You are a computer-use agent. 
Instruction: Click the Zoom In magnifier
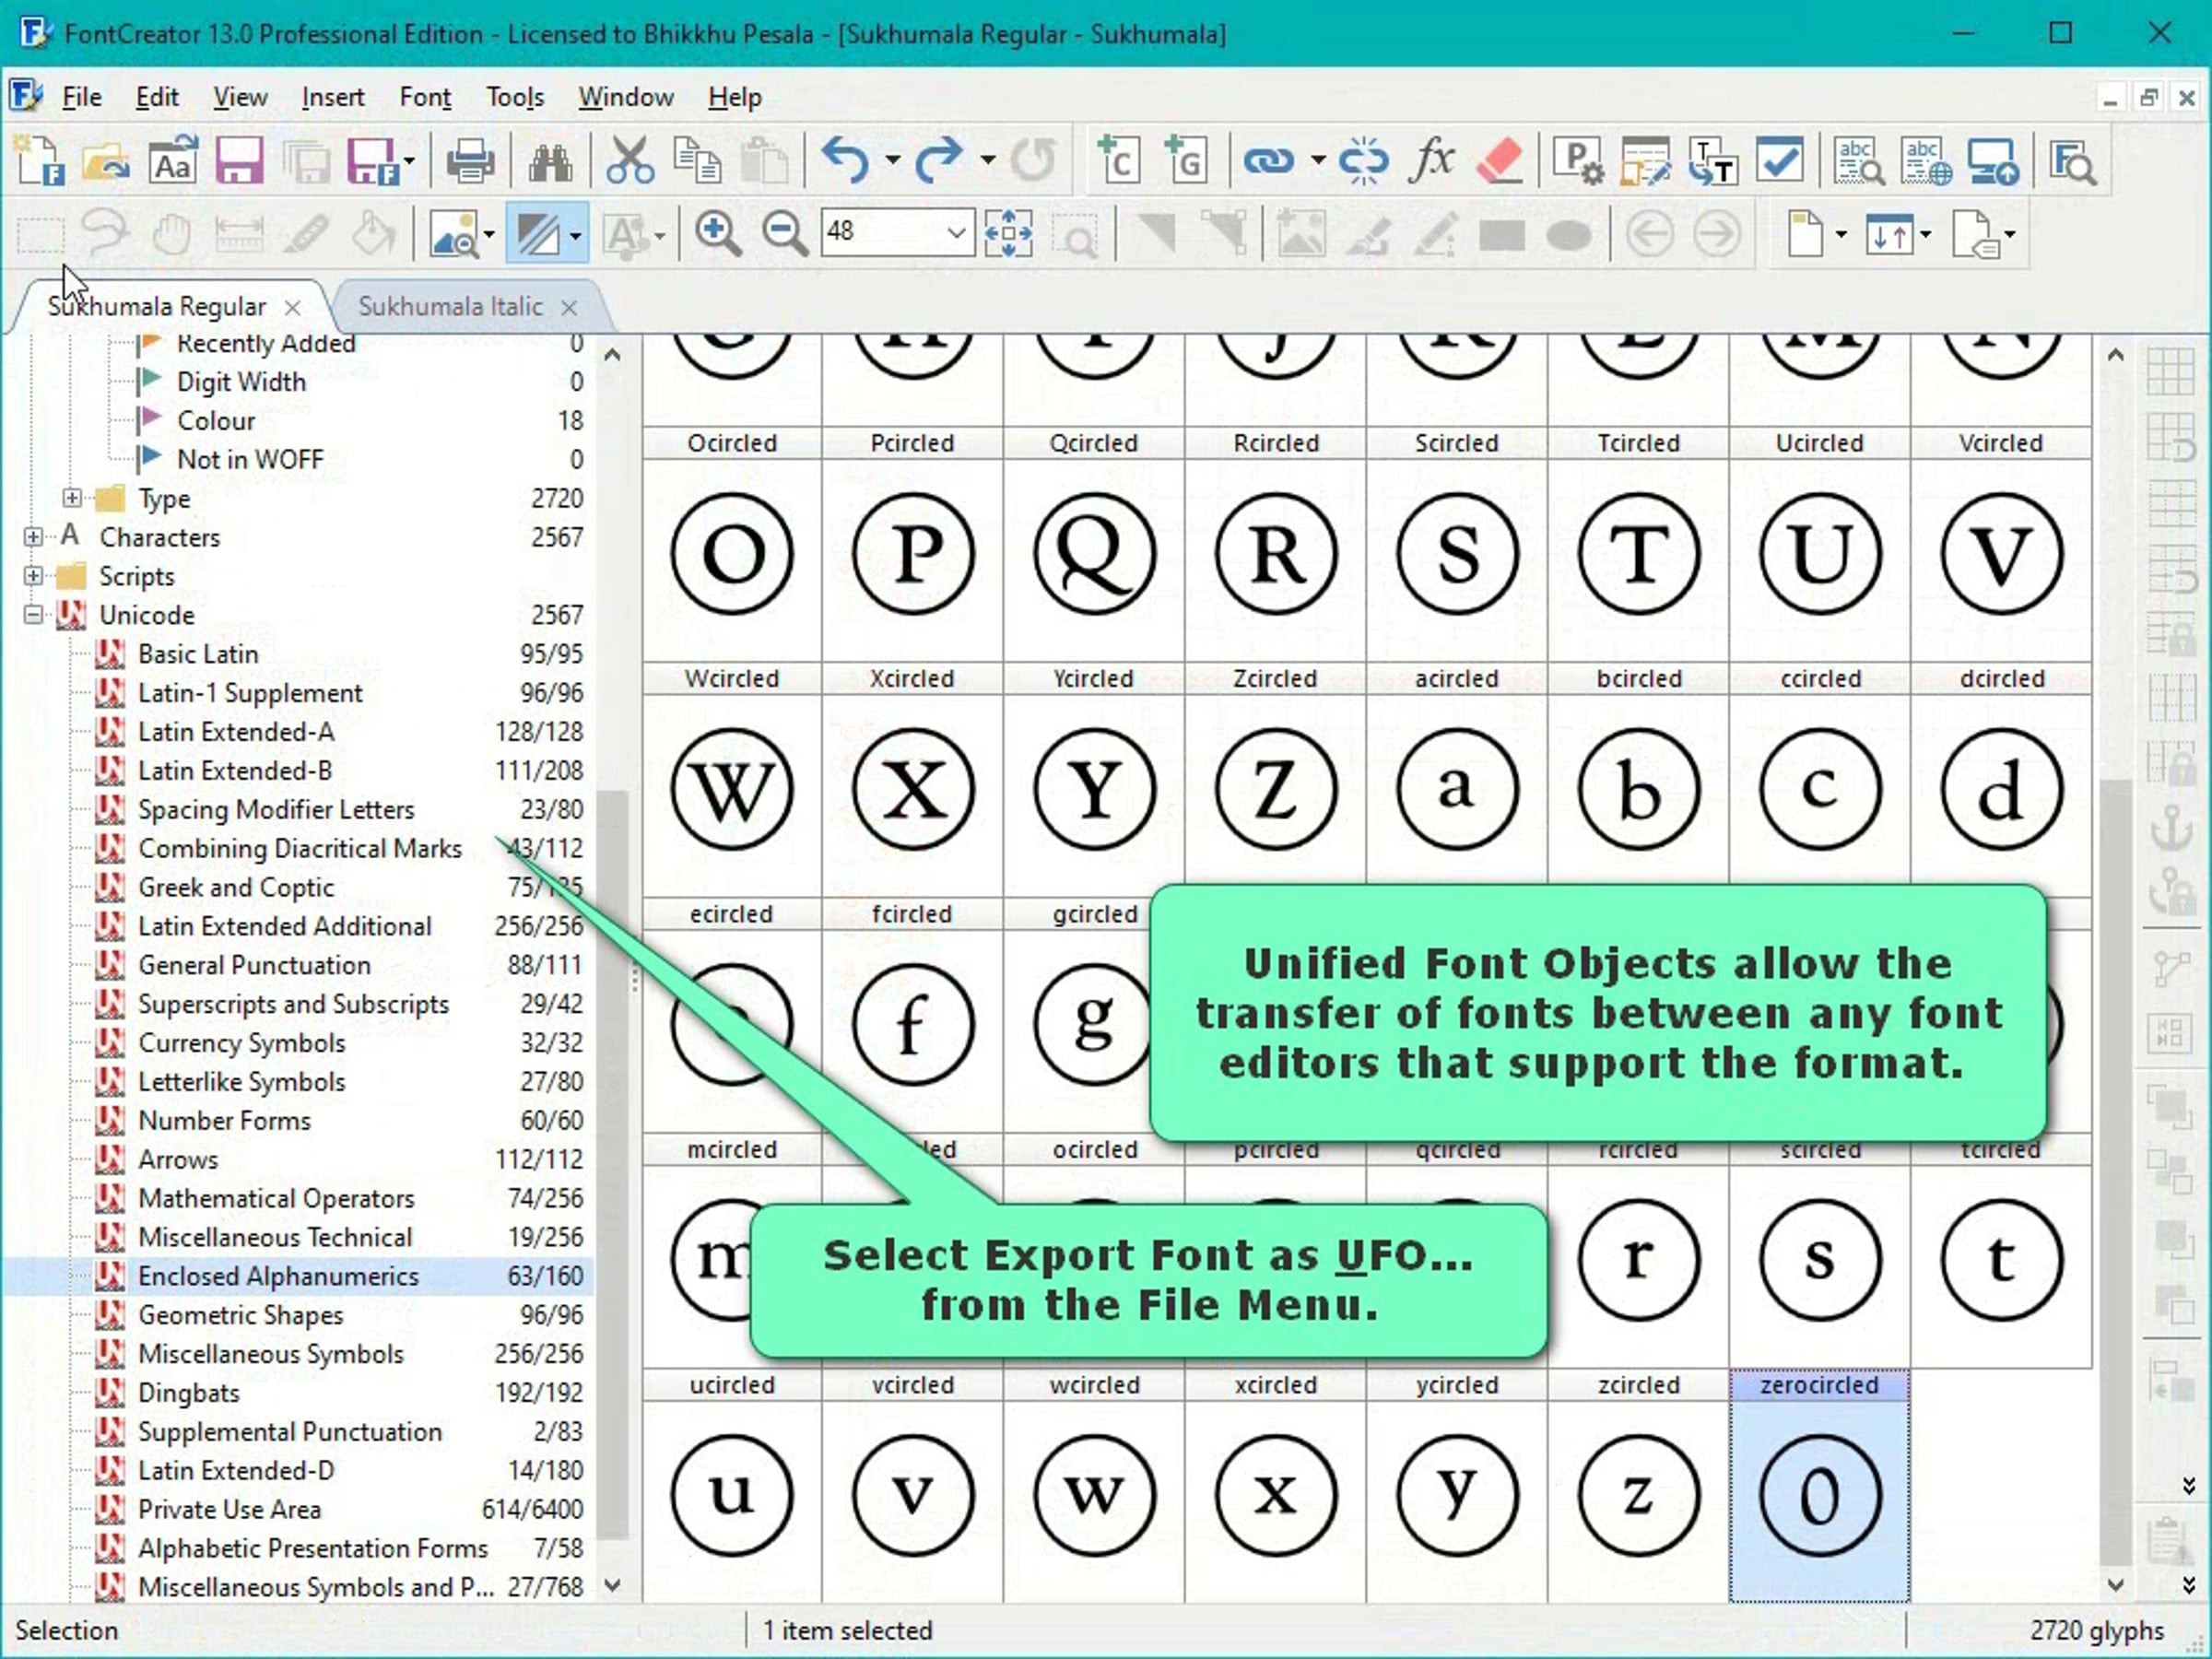point(717,234)
